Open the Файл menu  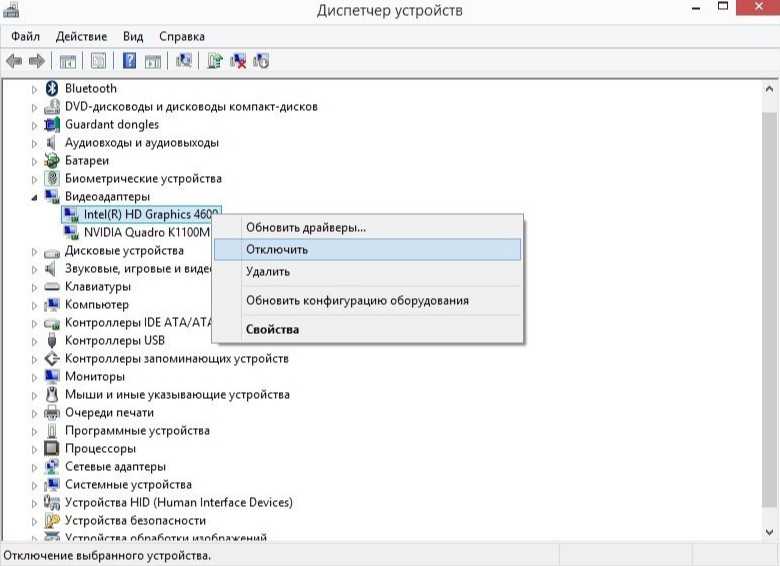(x=25, y=36)
